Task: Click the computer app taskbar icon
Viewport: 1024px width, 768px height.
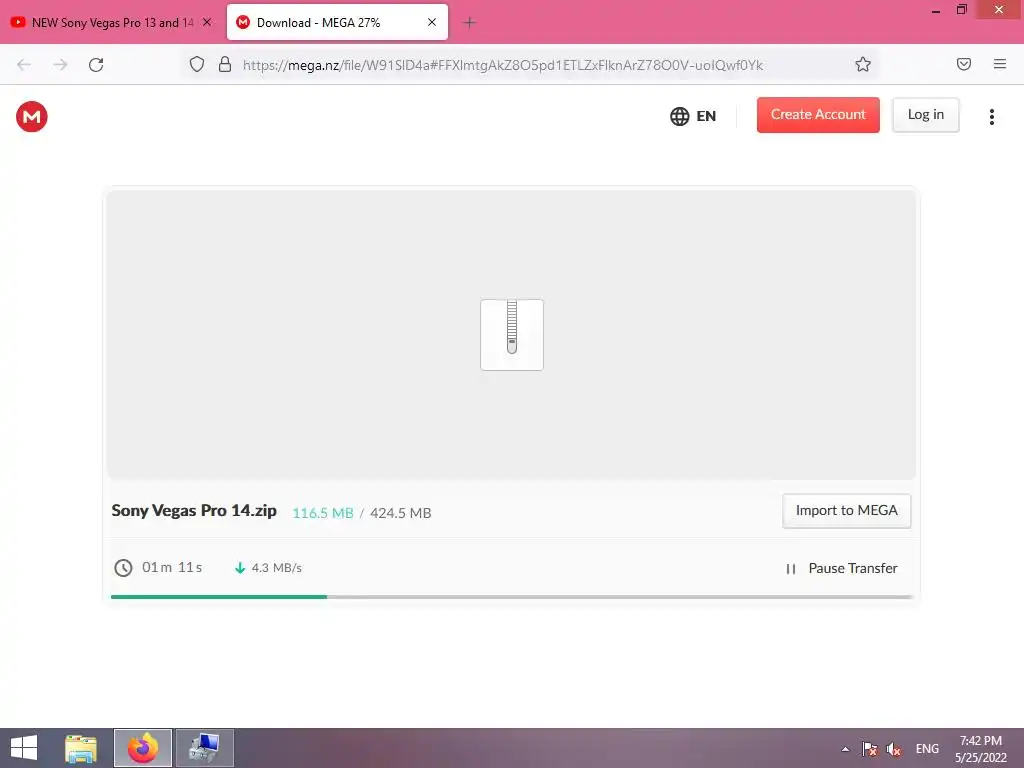Action: (x=204, y=748)
